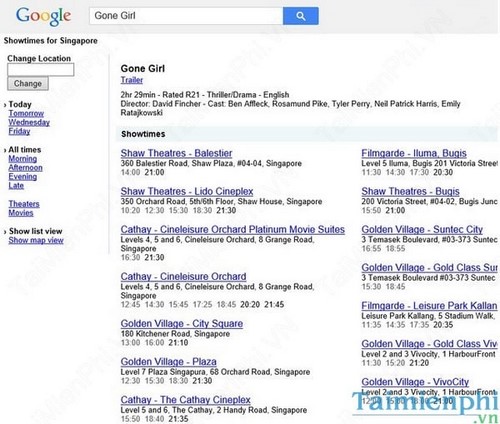Click 20:20 showtime at Cineleisure Orchard
Viewport: 500px width, 424px height.
[250, 304]
